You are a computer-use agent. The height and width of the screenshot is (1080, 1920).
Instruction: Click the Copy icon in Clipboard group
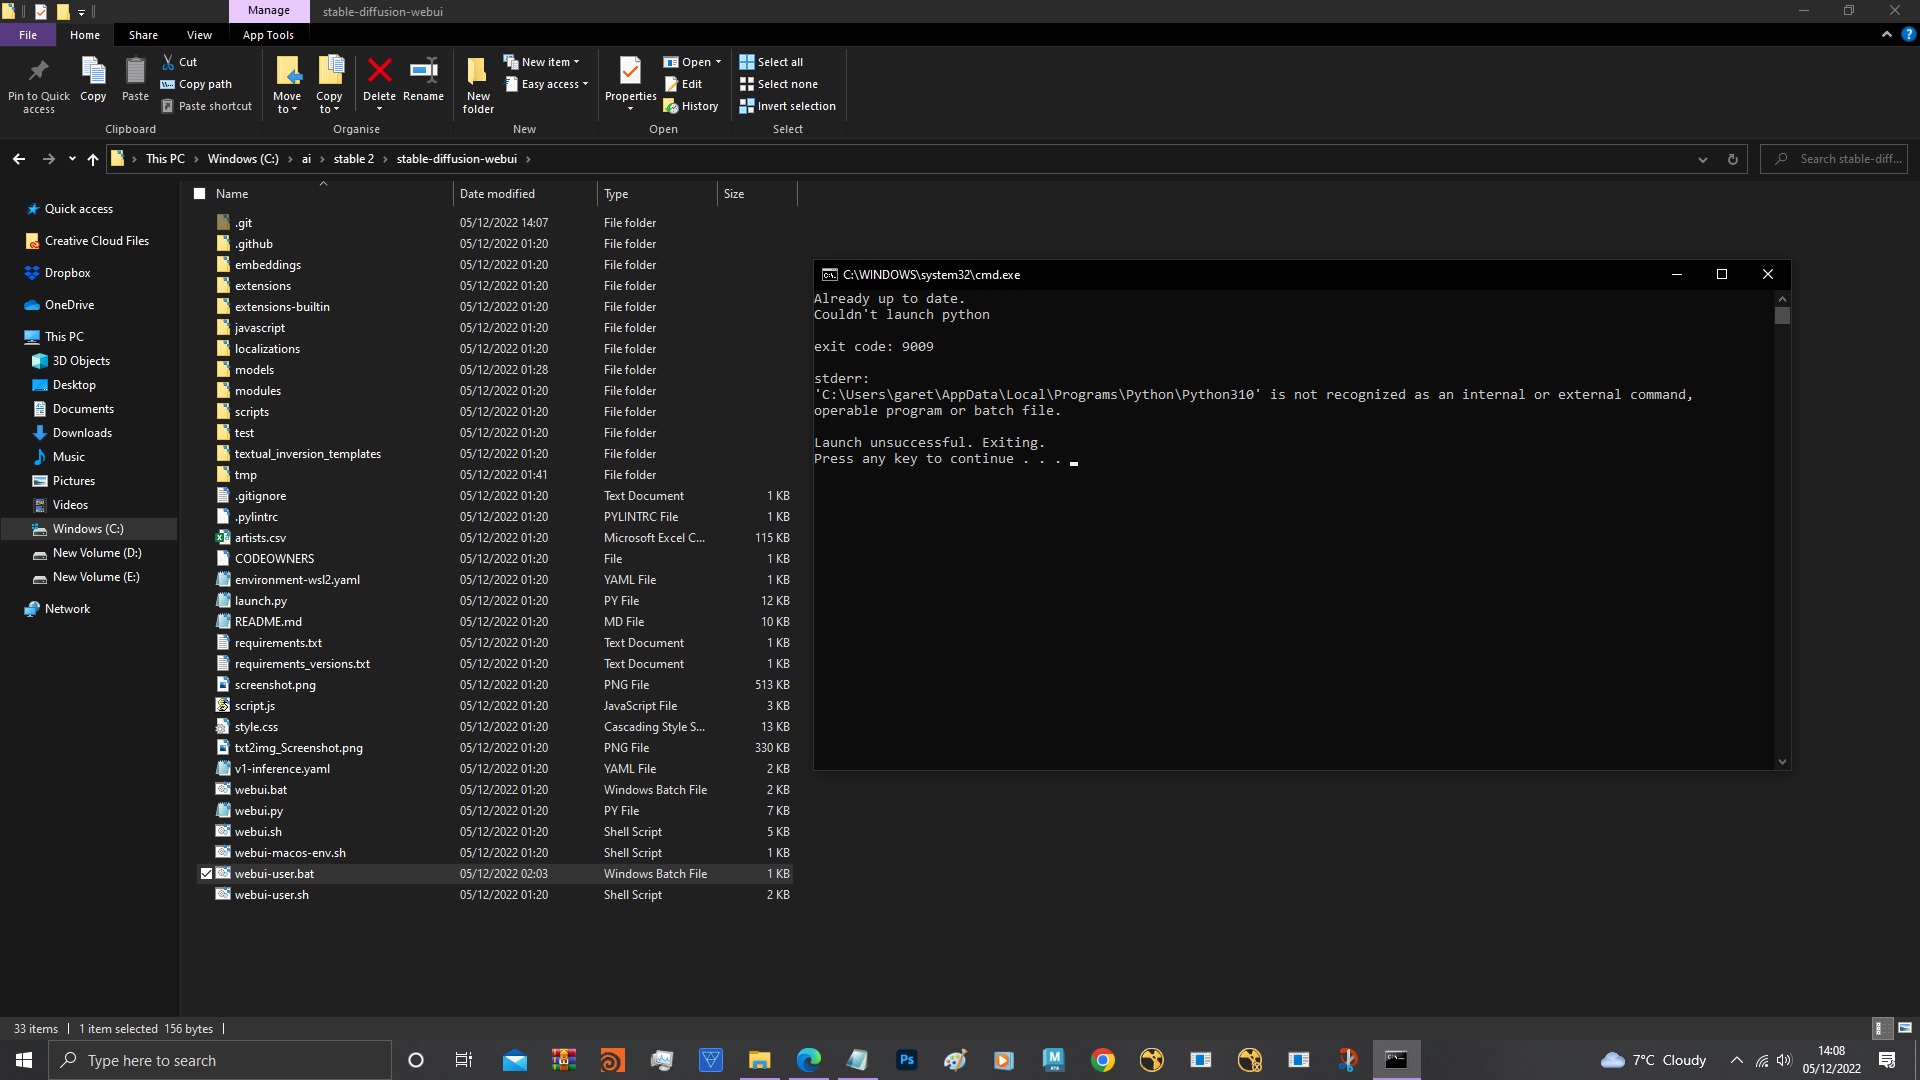[x=93, y=72]
